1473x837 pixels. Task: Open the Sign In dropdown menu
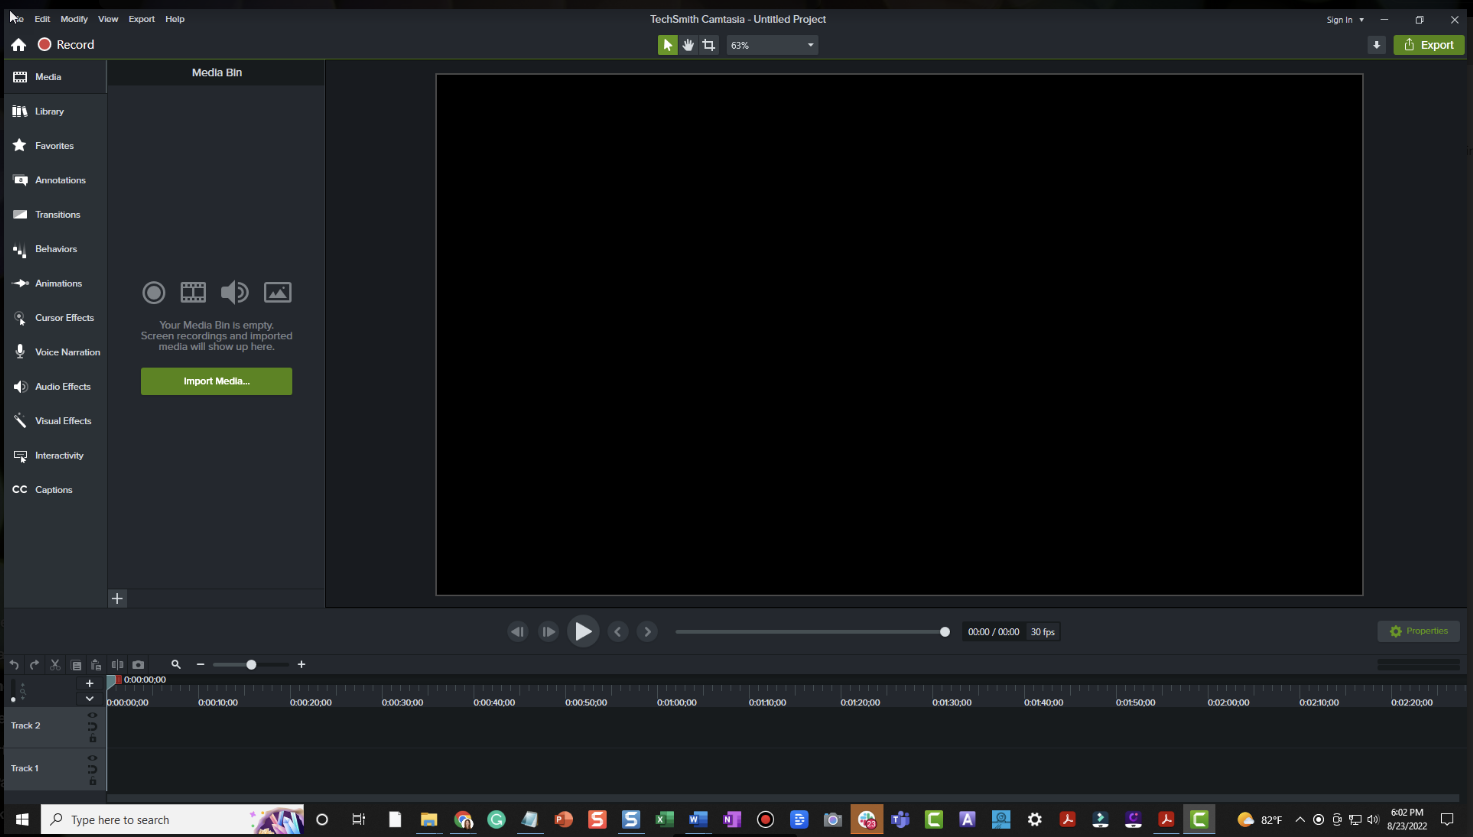coord(1345,19)
